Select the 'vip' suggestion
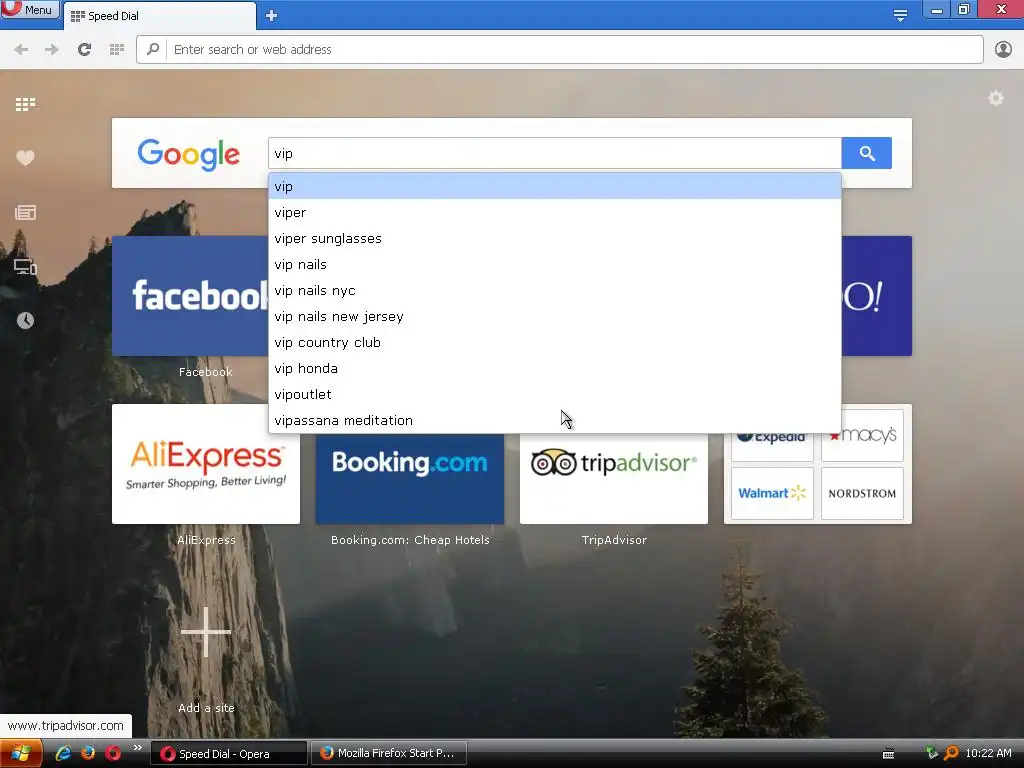This screenshot has width=1024, height=768. (x=554, y=187)
